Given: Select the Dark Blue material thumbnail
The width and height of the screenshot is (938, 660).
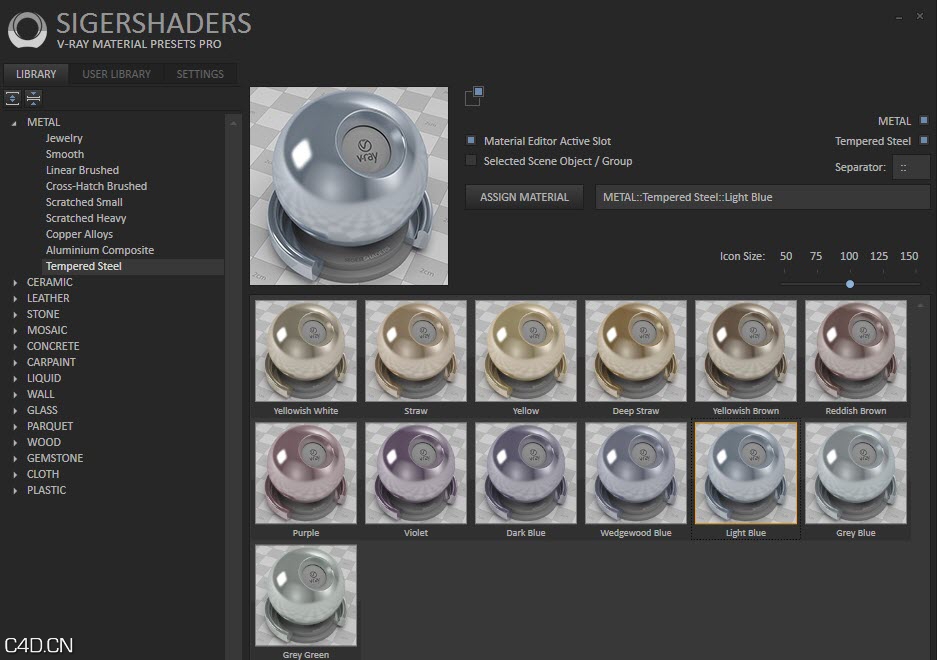Looking at the screenshot, I should pos(525,472).
